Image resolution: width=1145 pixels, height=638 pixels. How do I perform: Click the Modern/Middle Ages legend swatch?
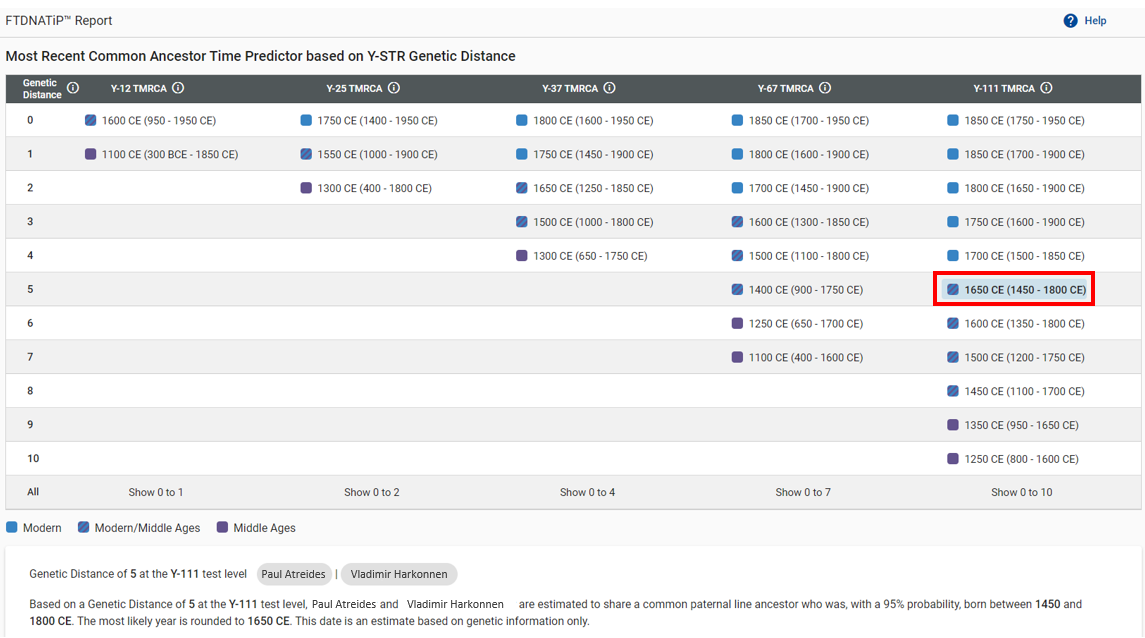tap(84, 527)
